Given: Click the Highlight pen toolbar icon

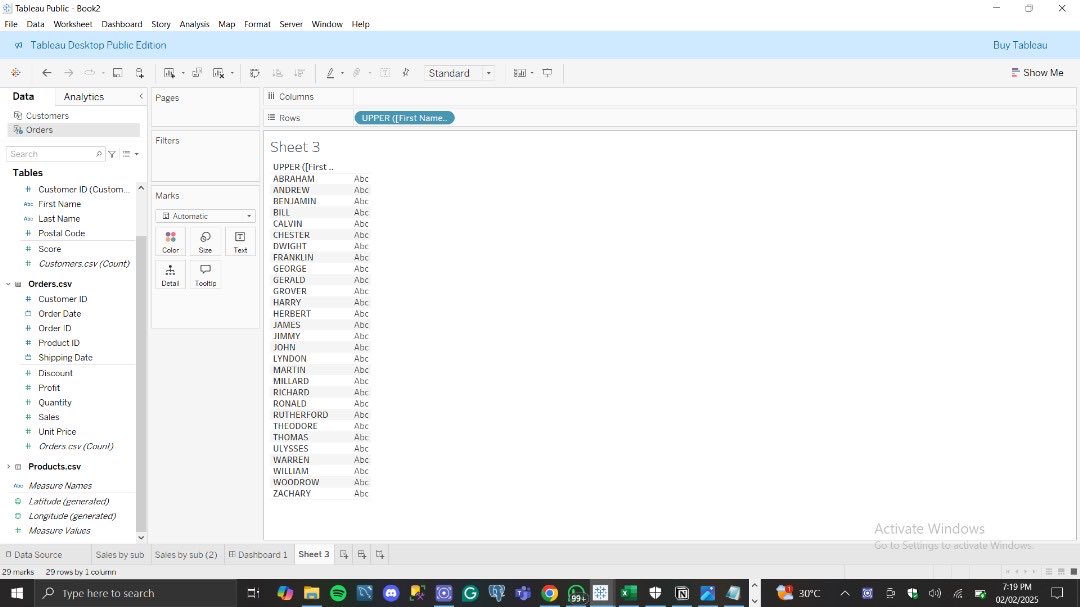Looking at the screenshot, I should pyautogui.click(x=331, y=72).
